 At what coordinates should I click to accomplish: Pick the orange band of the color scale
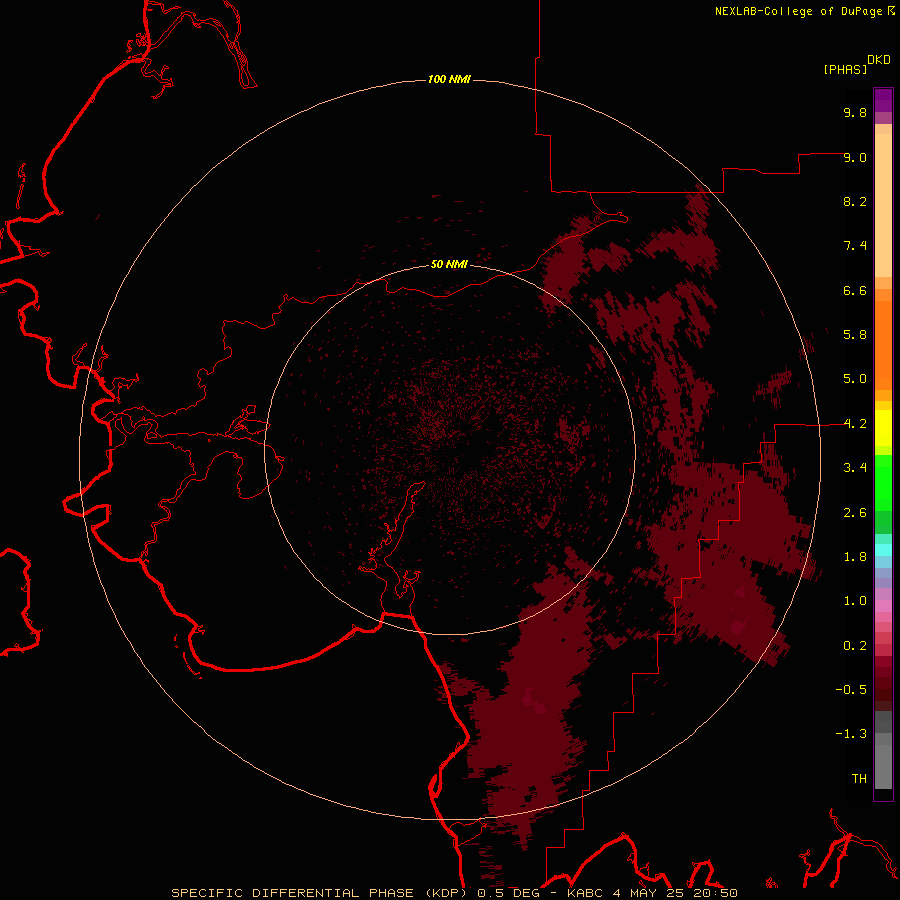pyautogui.click(x=883, y=345)
